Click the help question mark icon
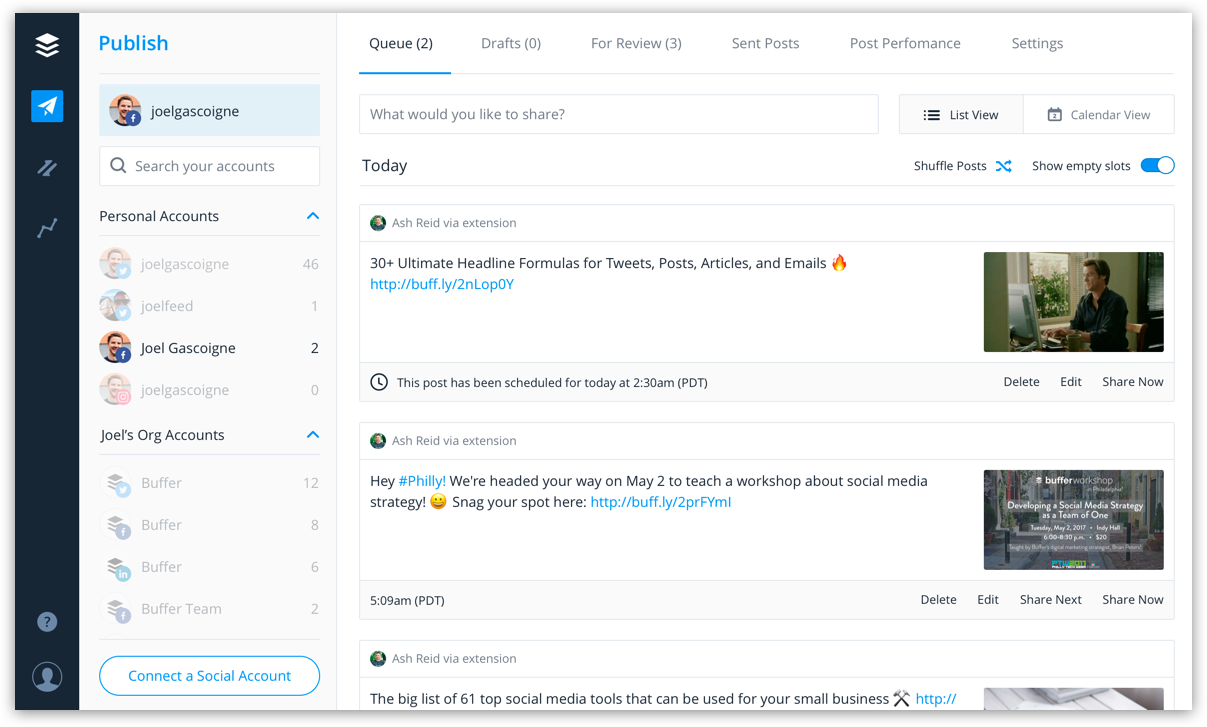Screen dimensions: 1207x727 46,622
